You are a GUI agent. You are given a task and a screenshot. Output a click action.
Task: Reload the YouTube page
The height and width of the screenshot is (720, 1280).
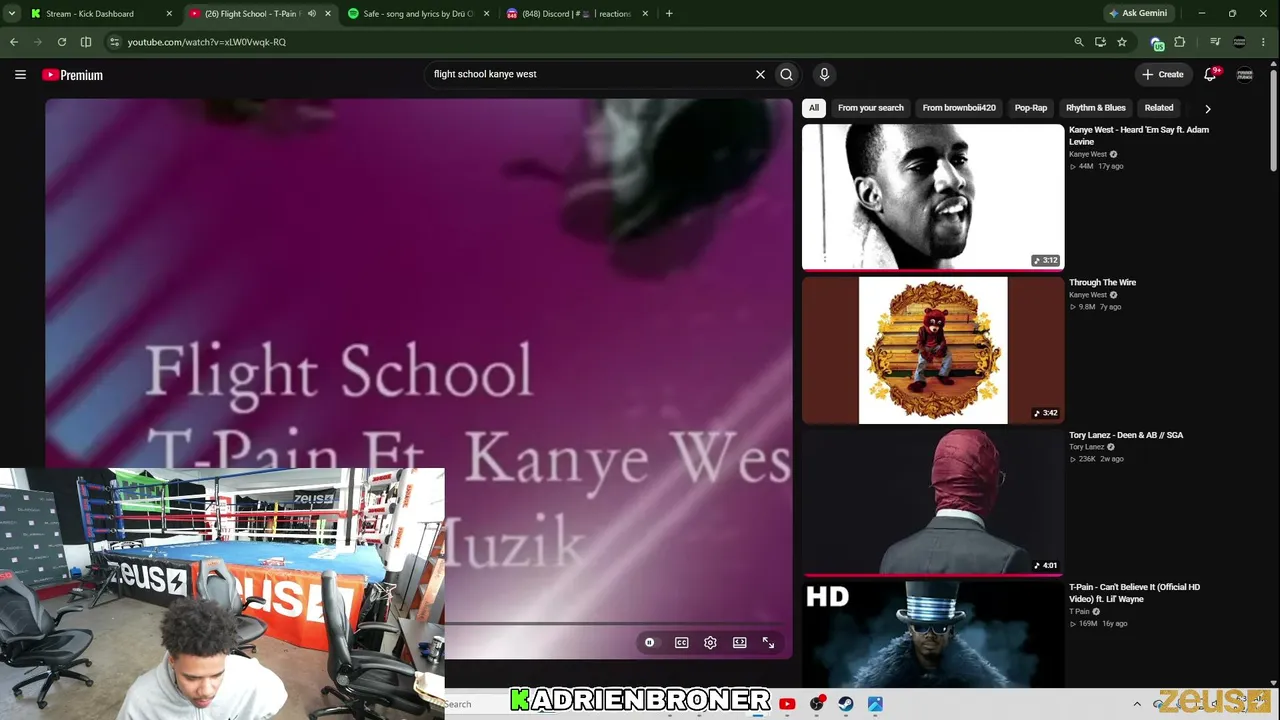tap(62, 42)
